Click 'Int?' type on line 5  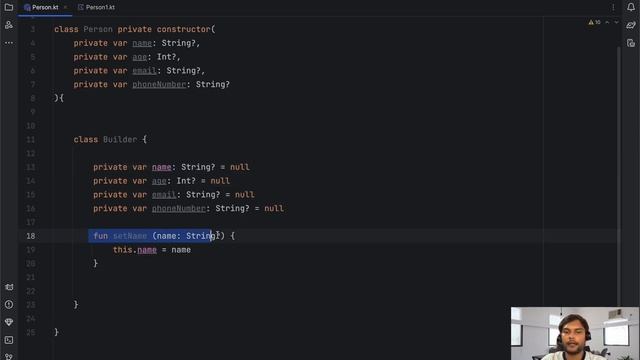pyautogui.click(x=167, y=57)
